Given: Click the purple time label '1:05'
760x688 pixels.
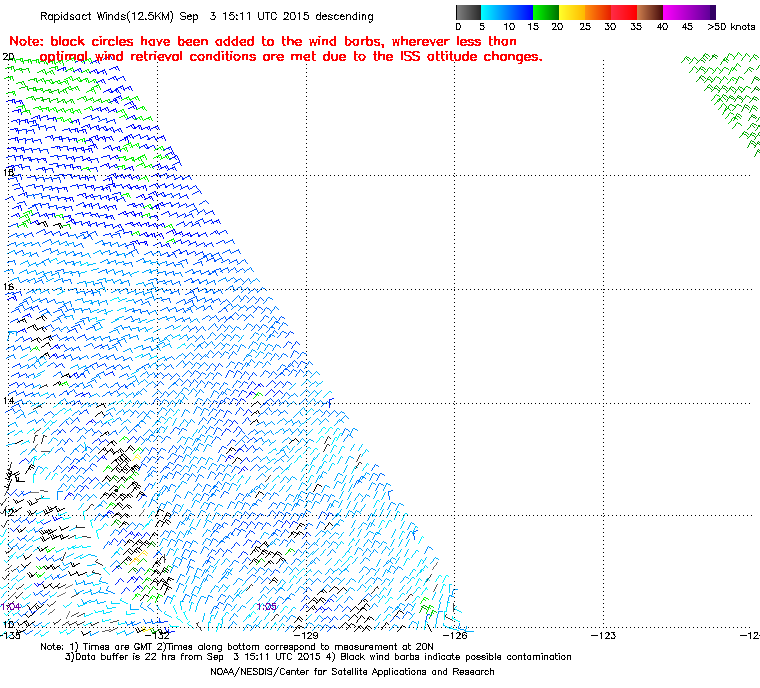Looking at the screenshot, I should 267,607.
